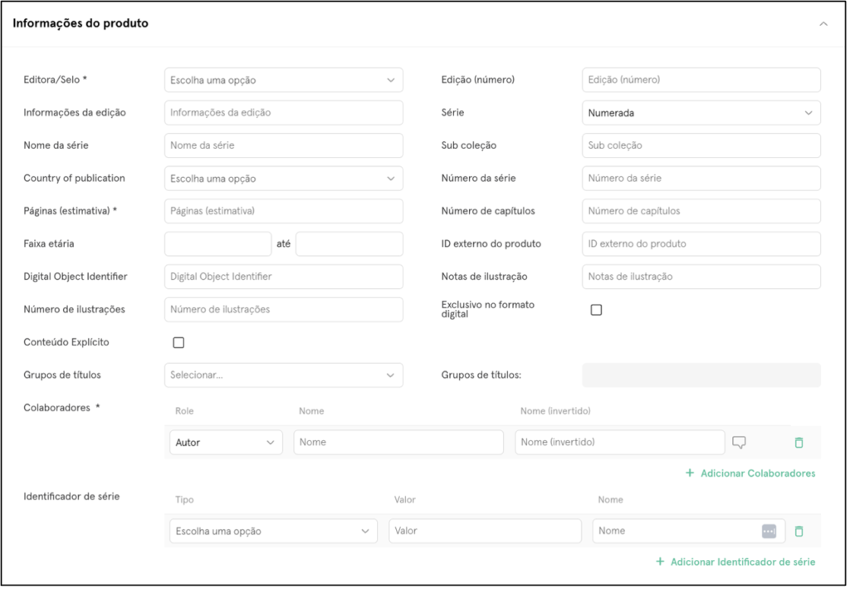Focus the Nome da série input
850x590 pixels.
(x=284, y=145)
